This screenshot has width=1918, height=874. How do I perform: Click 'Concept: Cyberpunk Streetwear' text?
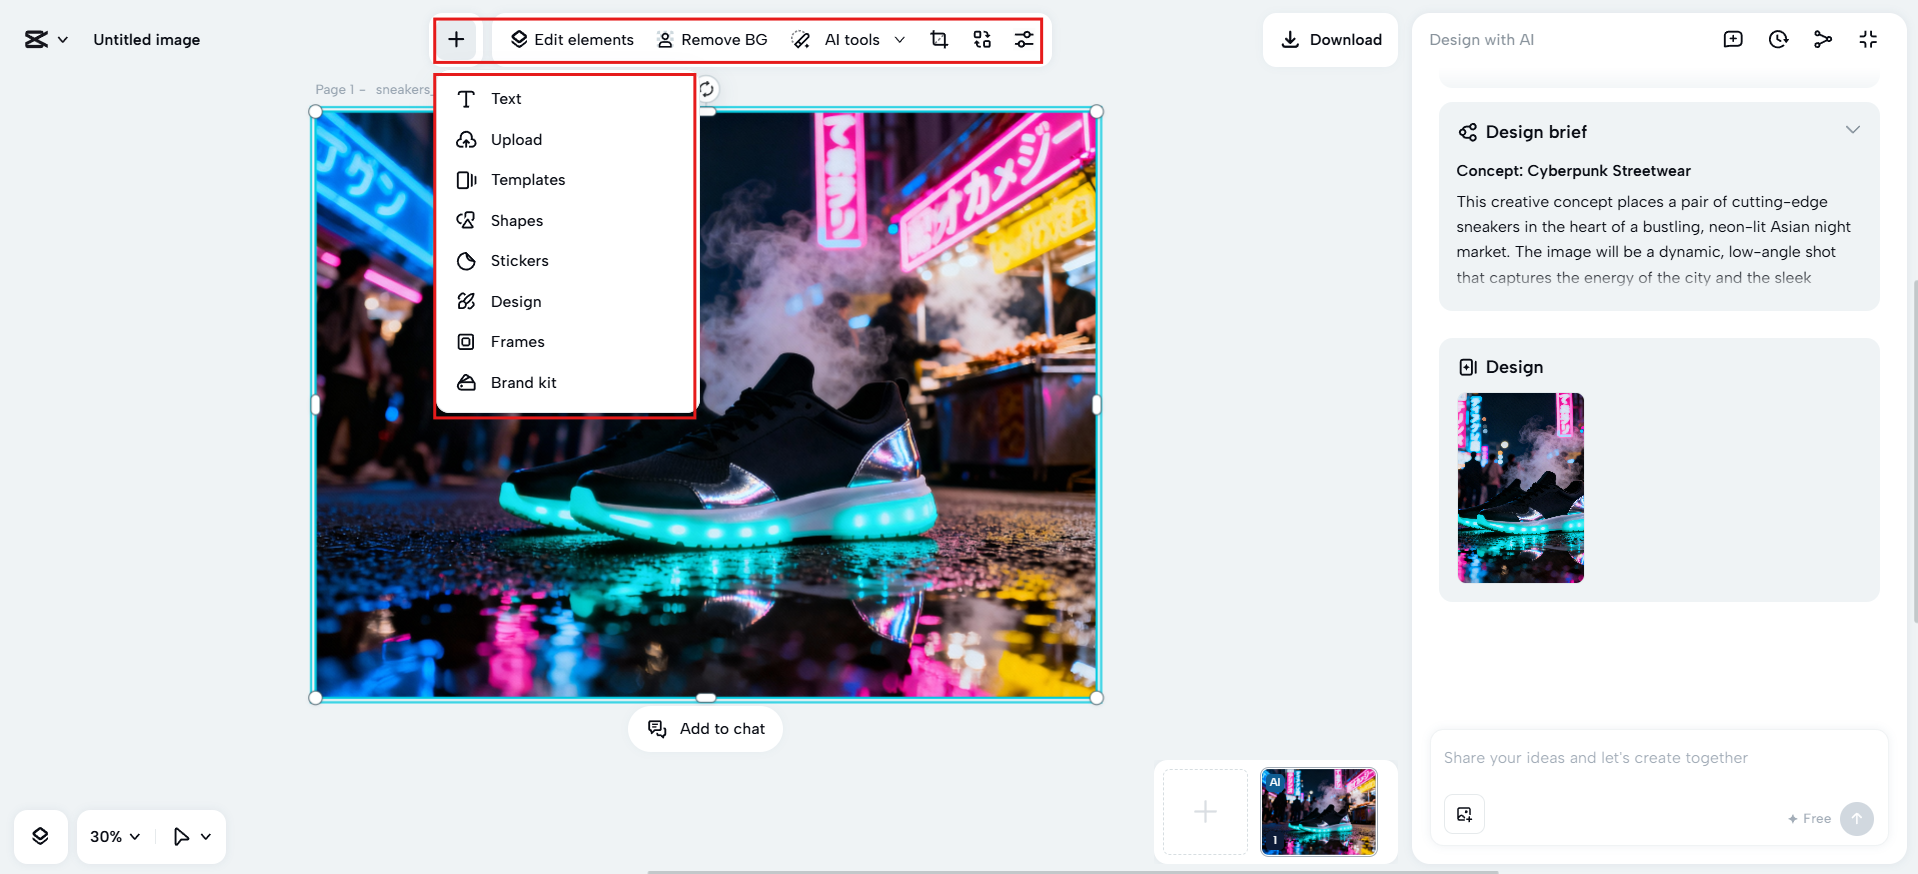tap(1573, 171)
